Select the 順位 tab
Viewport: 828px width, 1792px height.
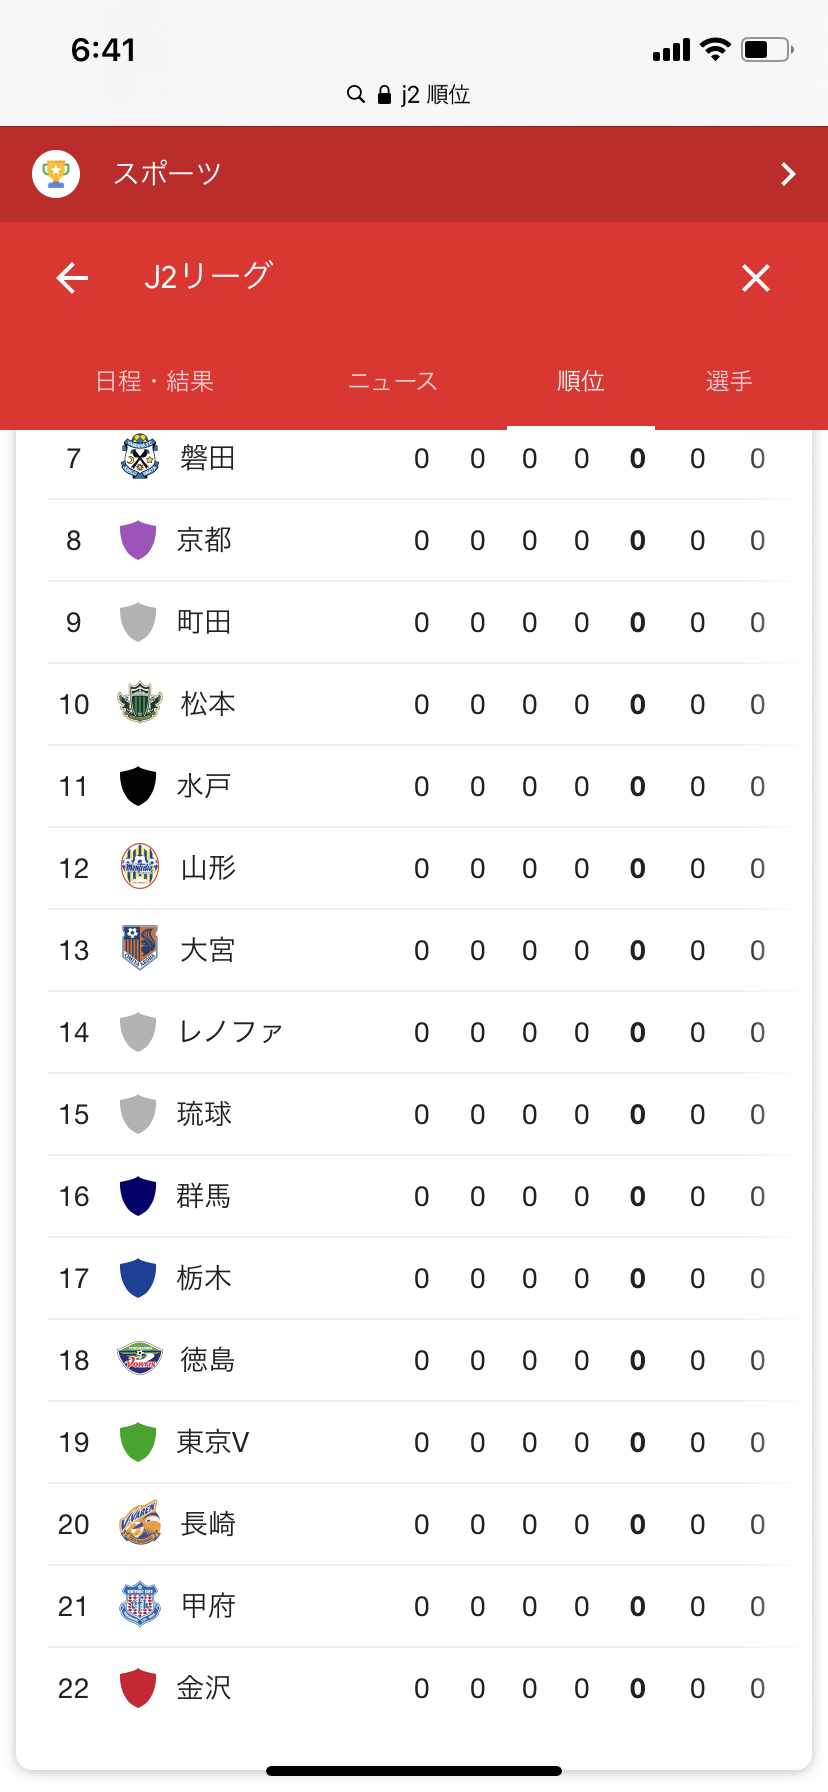click(580, 381)
